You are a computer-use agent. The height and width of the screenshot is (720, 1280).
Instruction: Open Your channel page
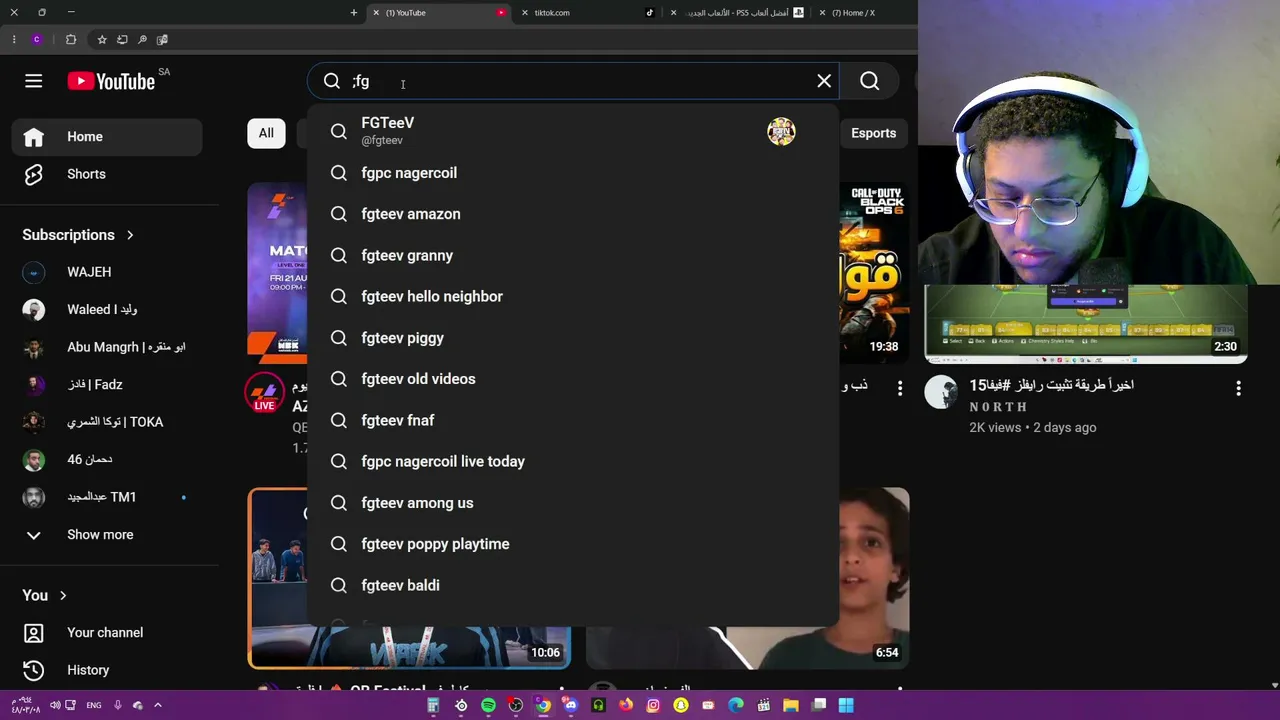(x=107, y=633)
